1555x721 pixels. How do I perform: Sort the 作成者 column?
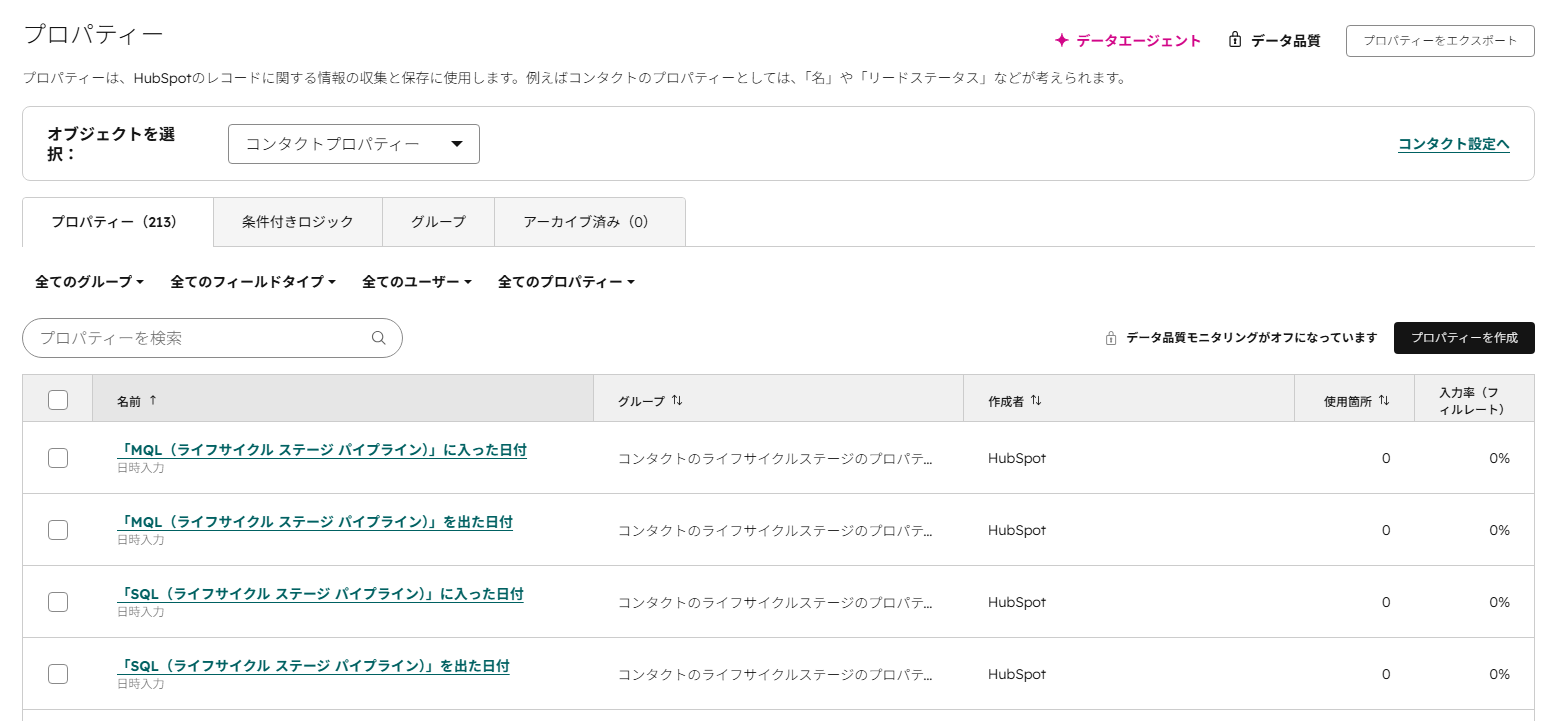[1036, 400]
